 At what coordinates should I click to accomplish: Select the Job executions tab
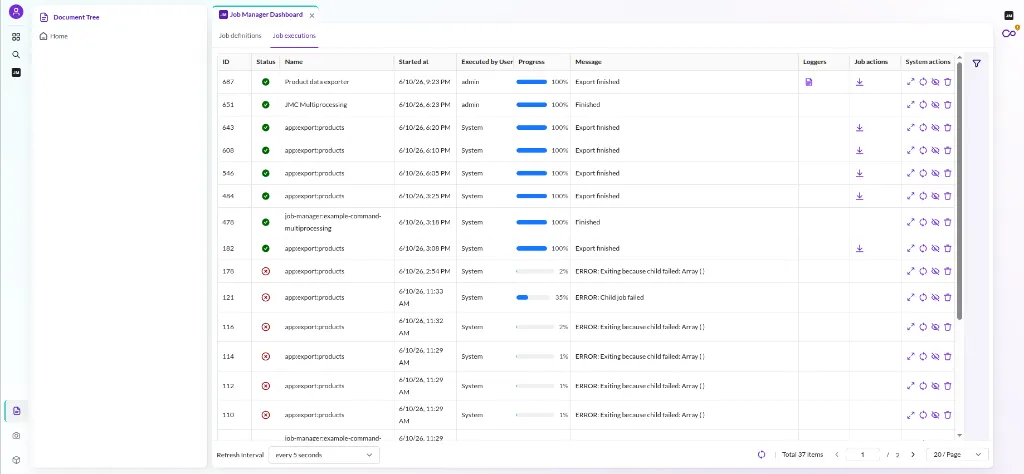294,36
